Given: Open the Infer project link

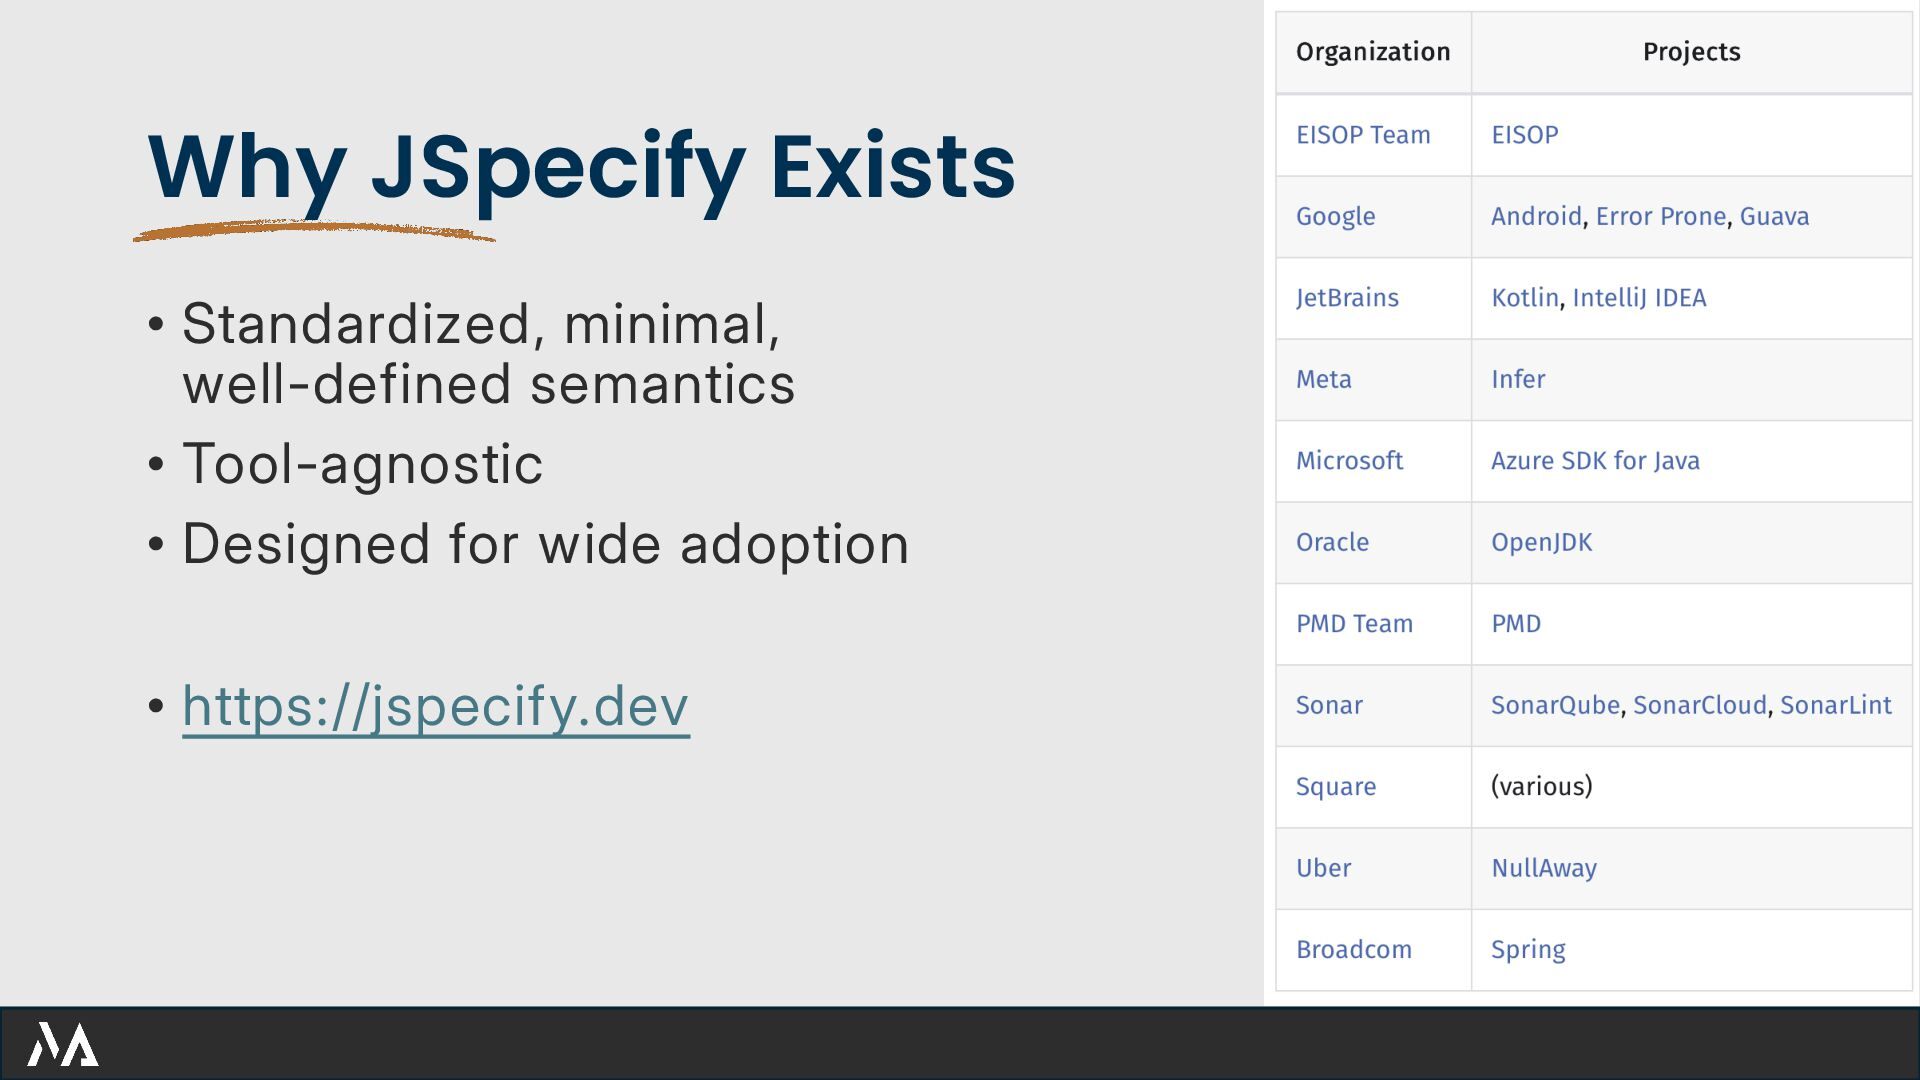Looking at the screenshot, I should pyautogui.click(x=1517, y=379).
